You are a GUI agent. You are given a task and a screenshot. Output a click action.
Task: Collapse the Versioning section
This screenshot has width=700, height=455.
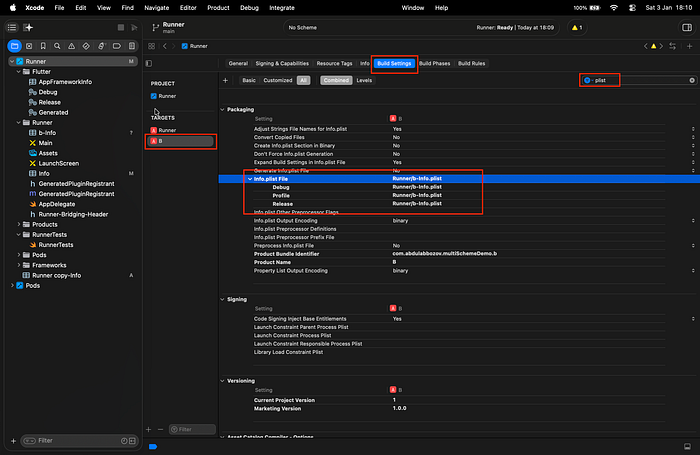pos(223,381)
